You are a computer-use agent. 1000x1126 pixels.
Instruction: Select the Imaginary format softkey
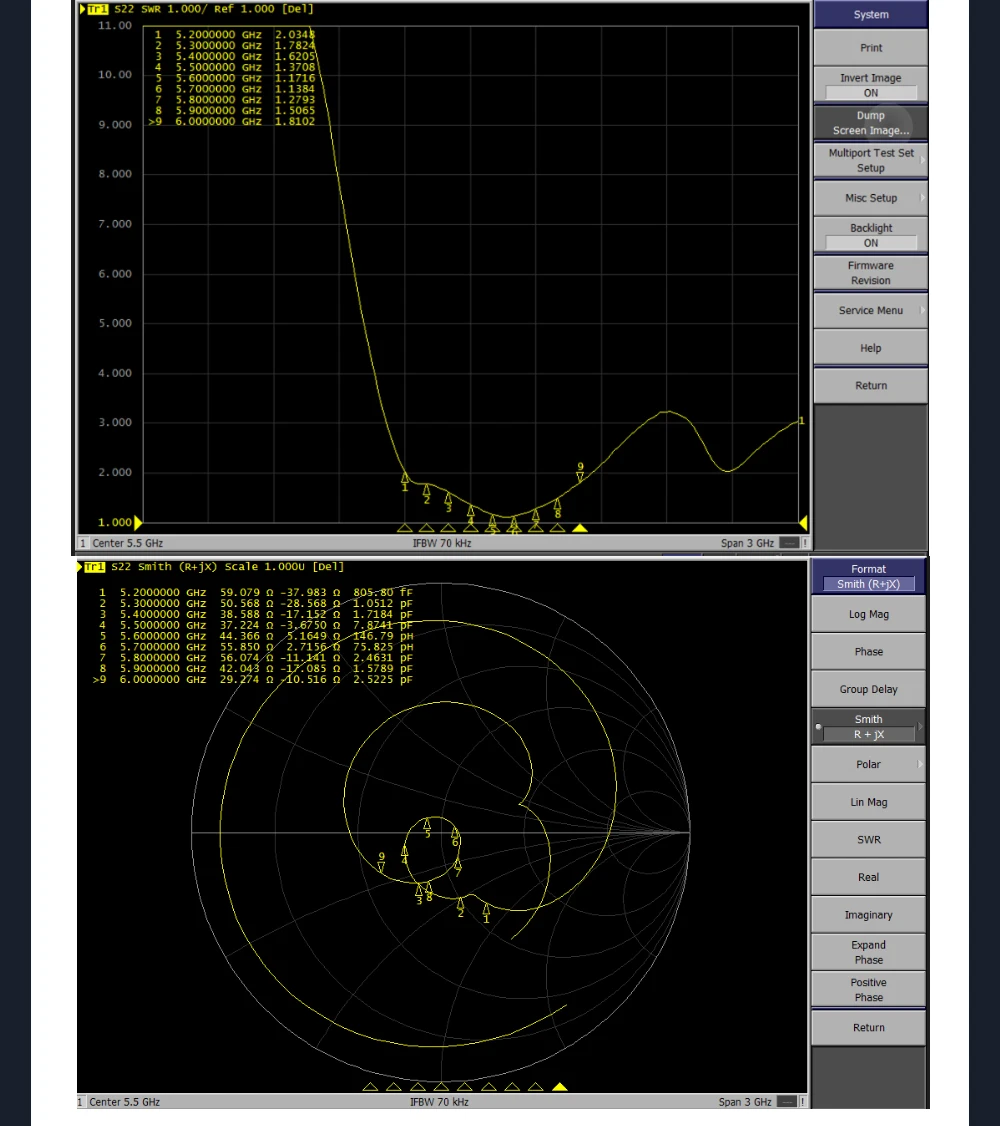pyautogui.click(x=869, y=915)
